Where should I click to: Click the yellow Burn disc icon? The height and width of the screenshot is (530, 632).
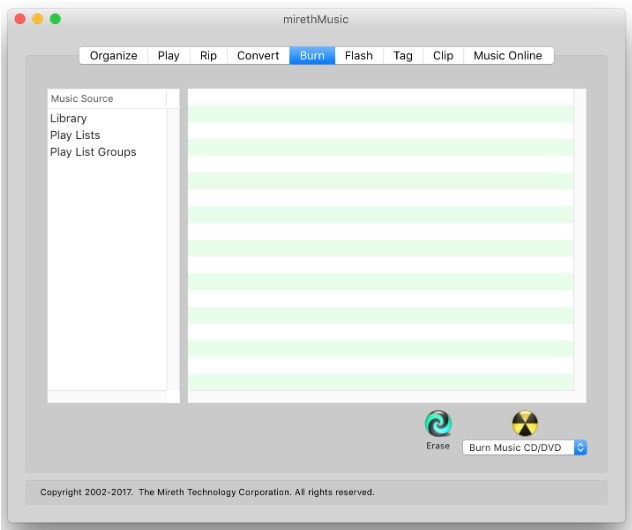[x=525, y=423]
